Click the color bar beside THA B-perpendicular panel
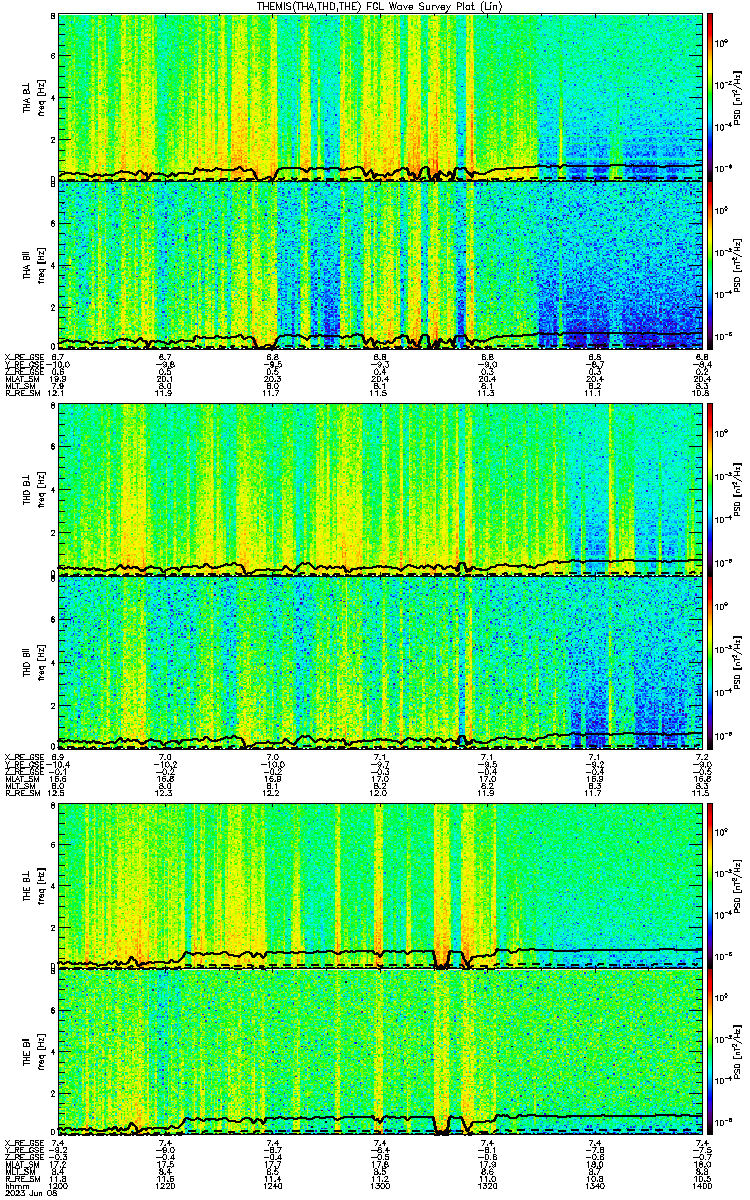This screenshot has width=750, height=1200. tap(710, 97)
